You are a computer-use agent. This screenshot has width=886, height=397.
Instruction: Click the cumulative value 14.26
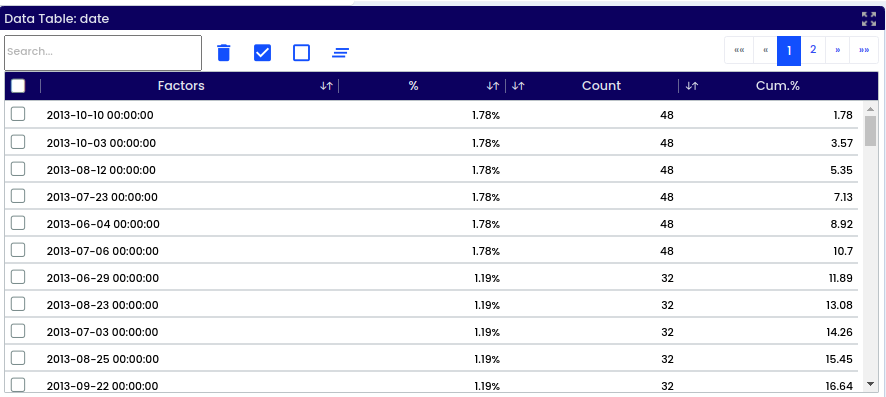[840, 332]
